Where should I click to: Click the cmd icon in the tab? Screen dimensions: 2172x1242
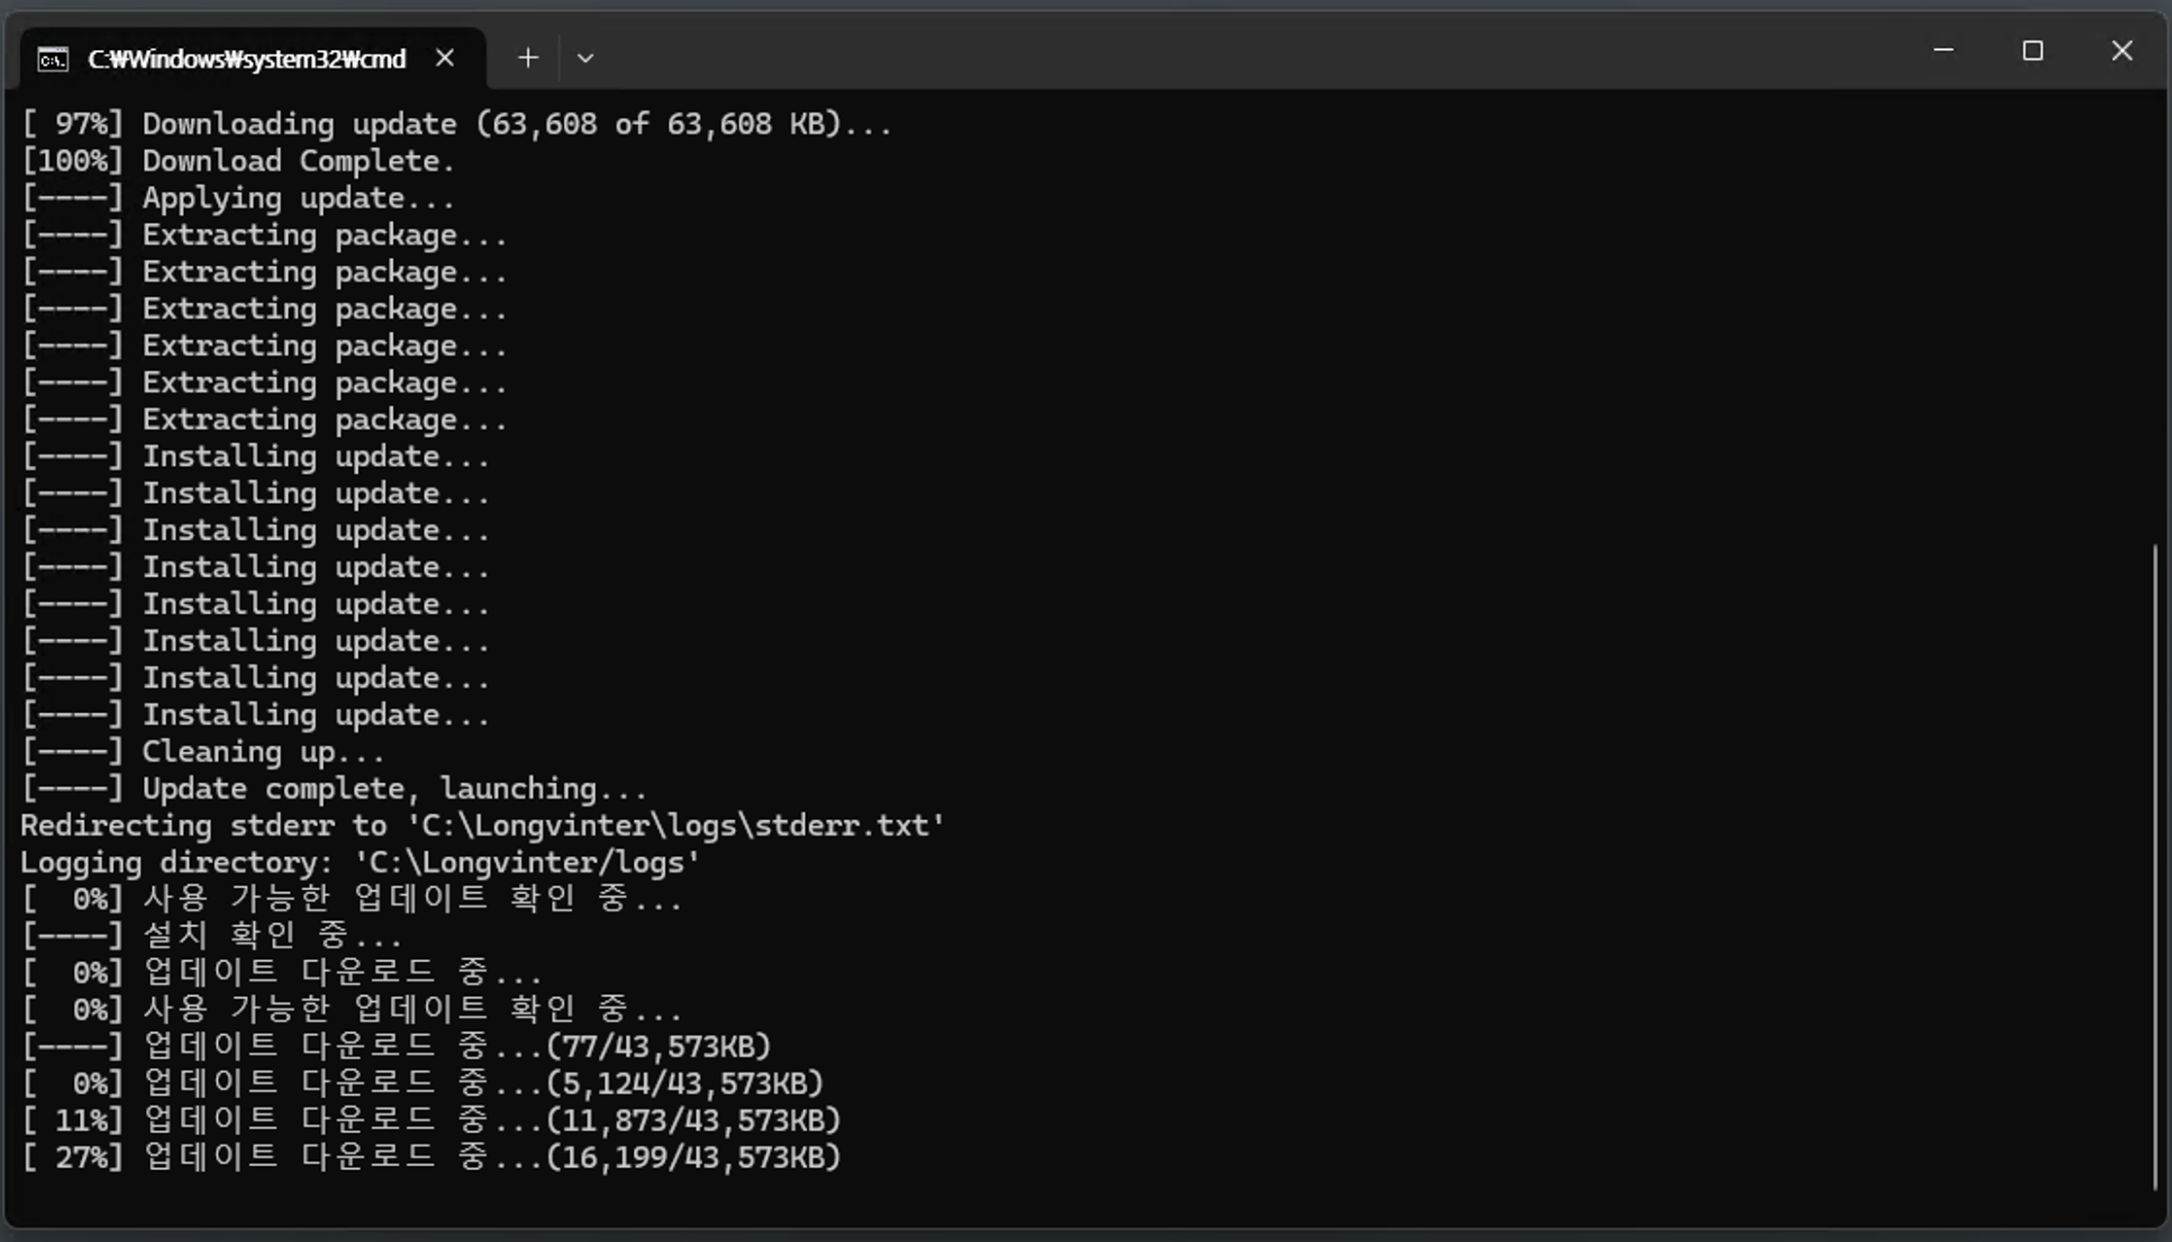tap(52, 60)
